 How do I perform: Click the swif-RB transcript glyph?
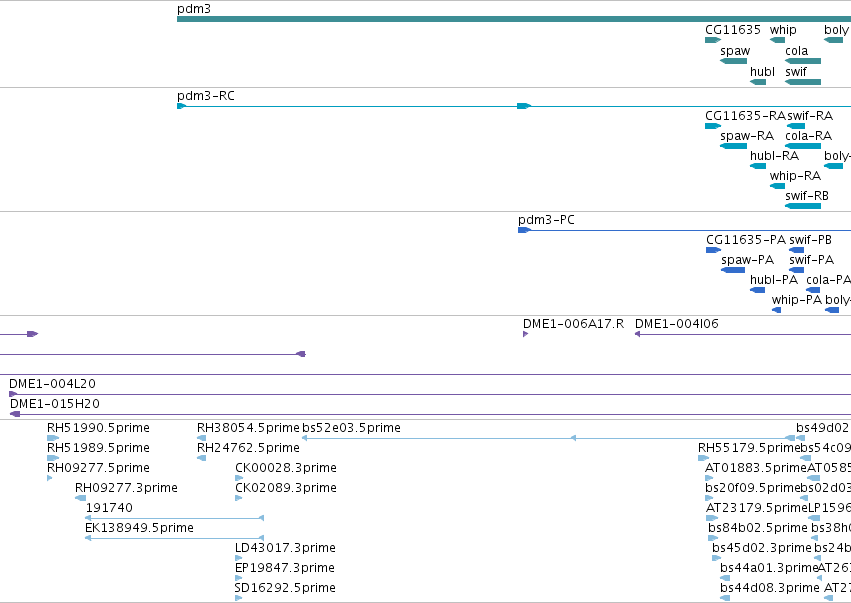(x=803, y=206)
